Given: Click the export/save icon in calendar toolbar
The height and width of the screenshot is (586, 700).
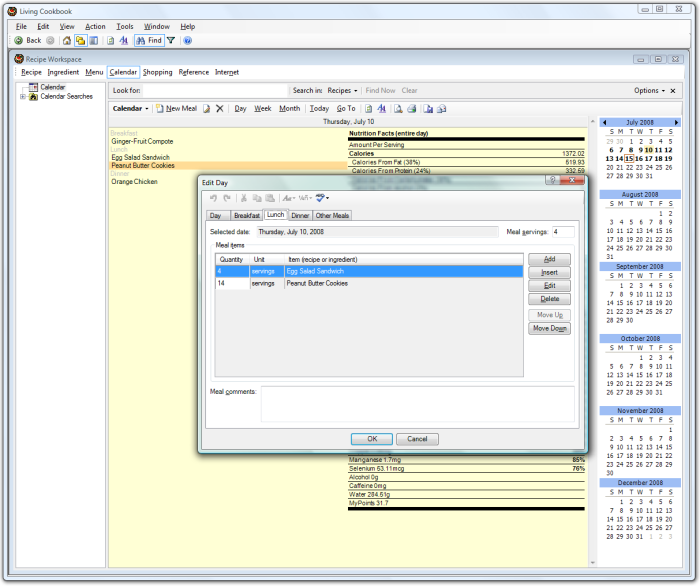Looking at the screenshot, I should (428, 108).
